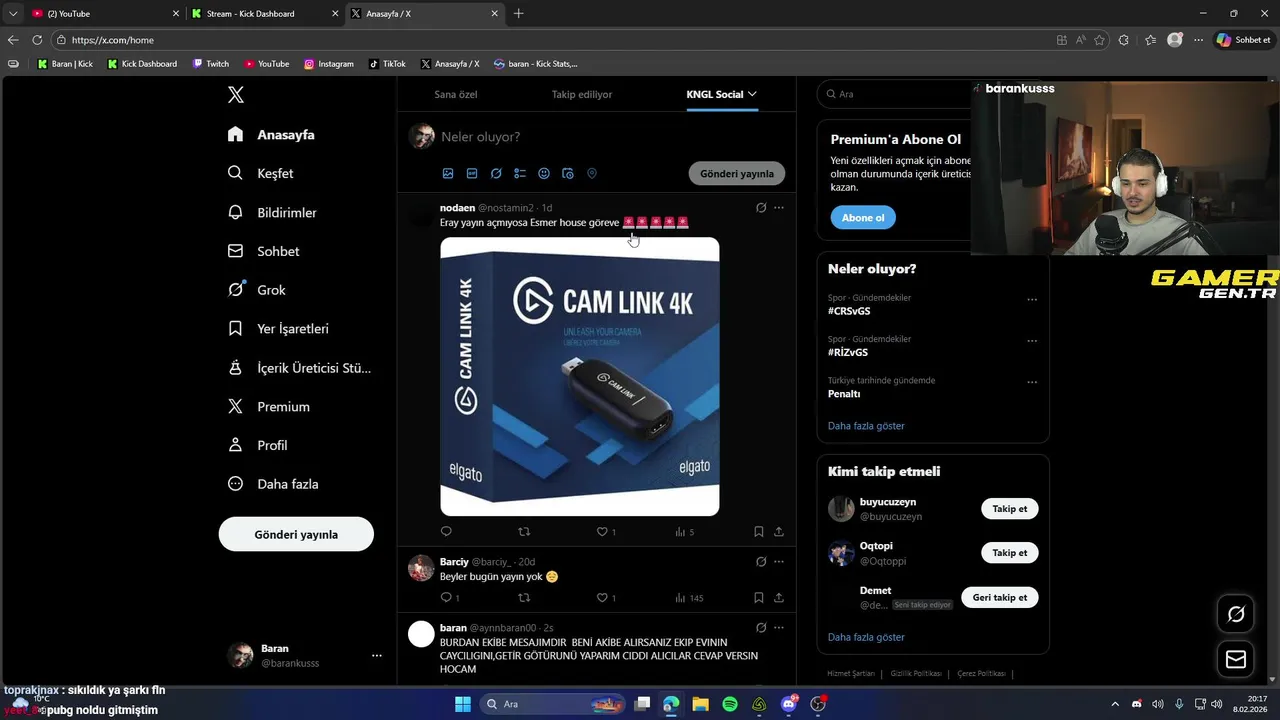
Task: Switch to Stream - Kick Dashboard tab
Action: pyautogui.click(x=264, y=14)
